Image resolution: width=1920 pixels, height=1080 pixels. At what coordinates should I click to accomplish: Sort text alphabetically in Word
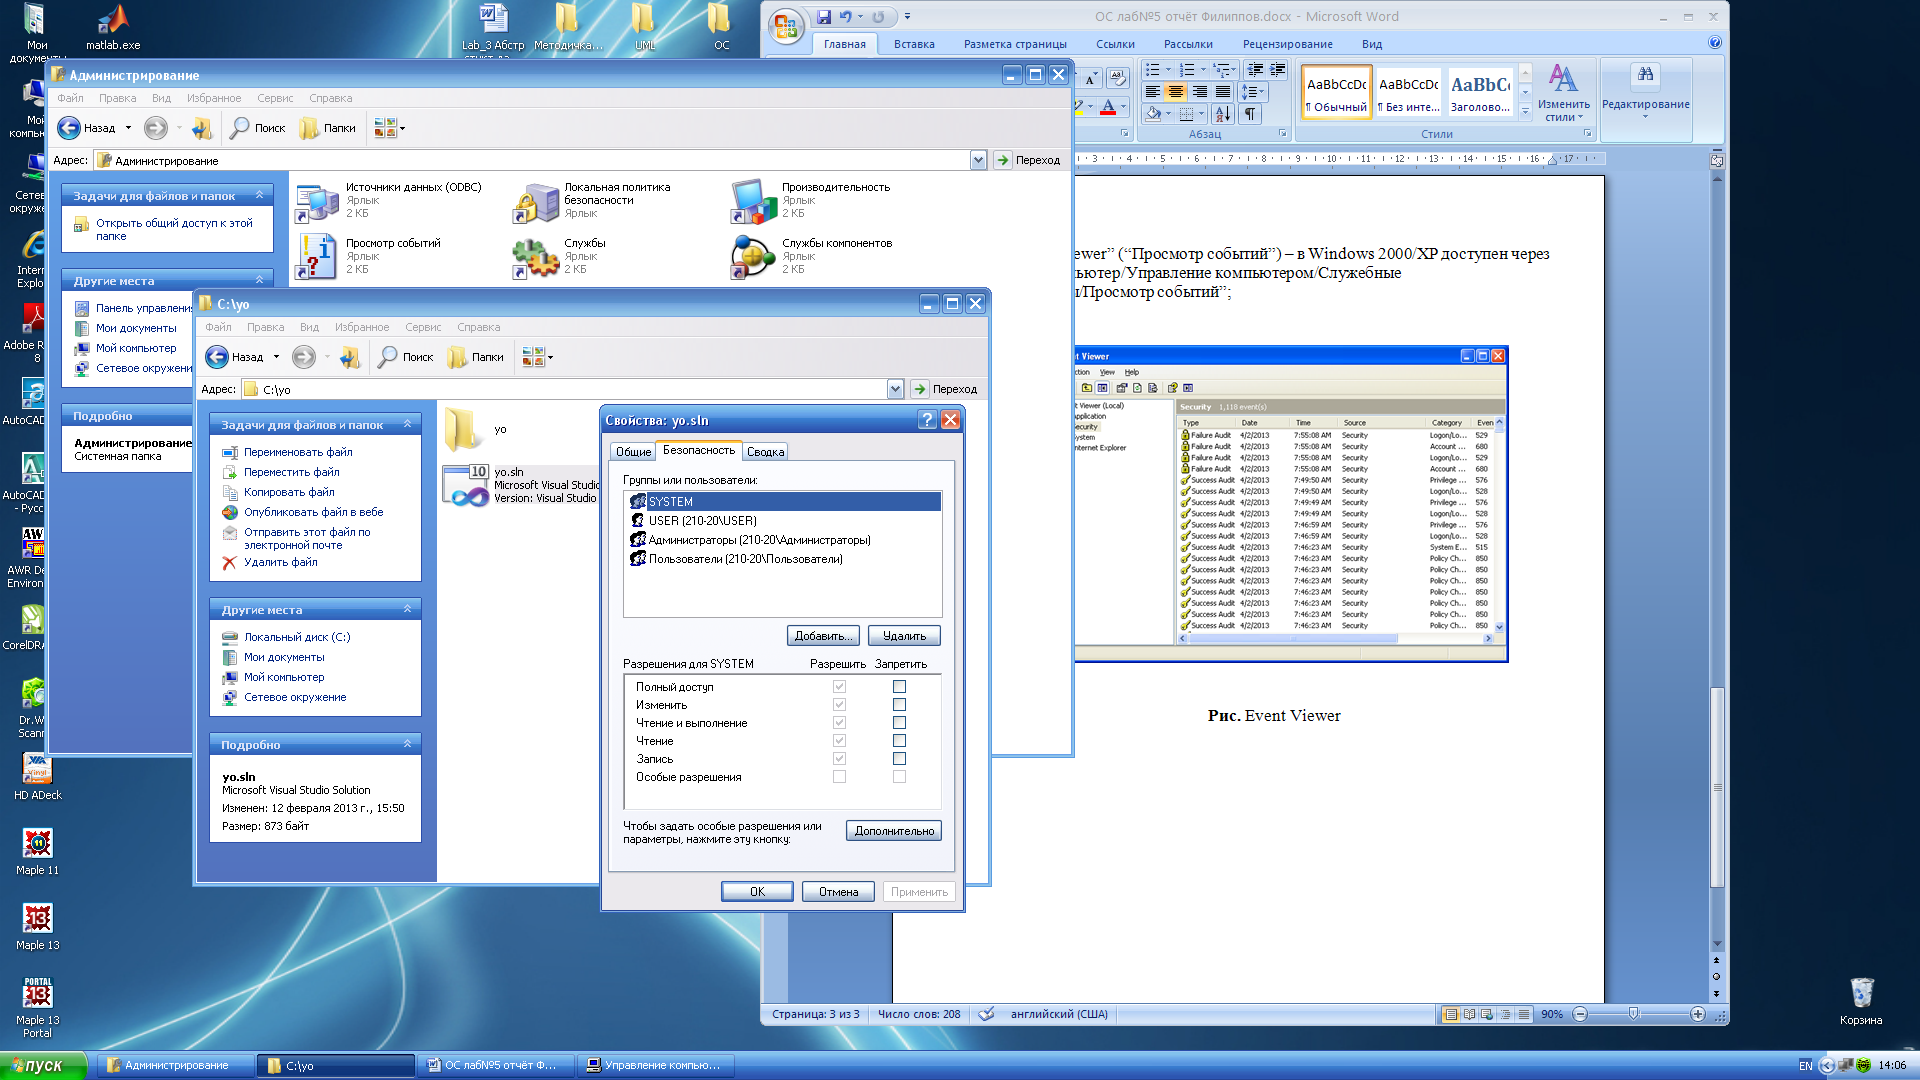1223,114
